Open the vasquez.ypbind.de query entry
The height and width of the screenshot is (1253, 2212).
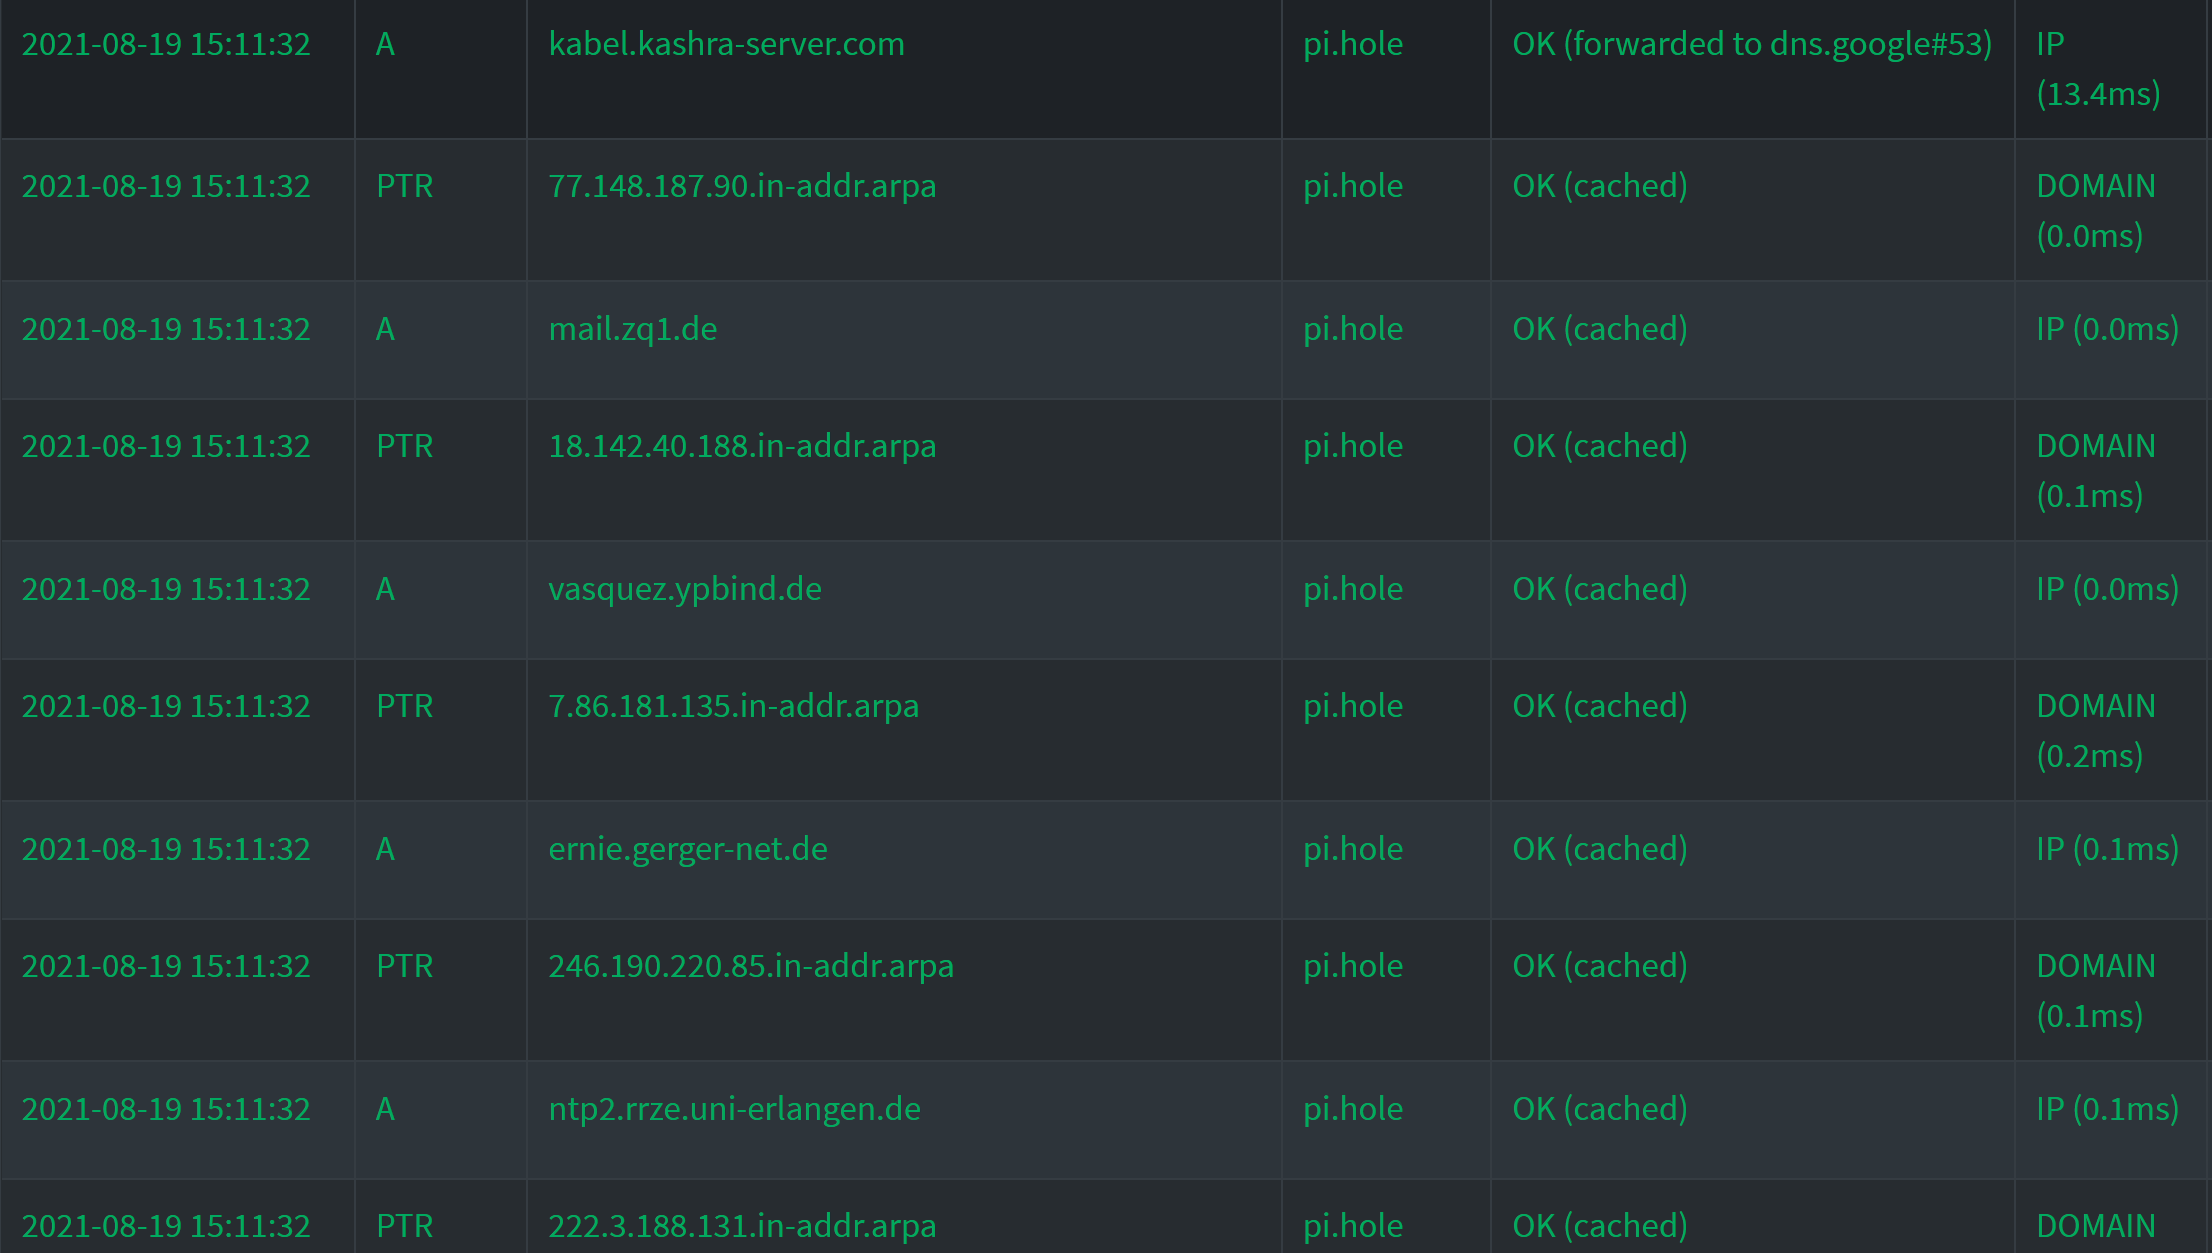[685, 589]
